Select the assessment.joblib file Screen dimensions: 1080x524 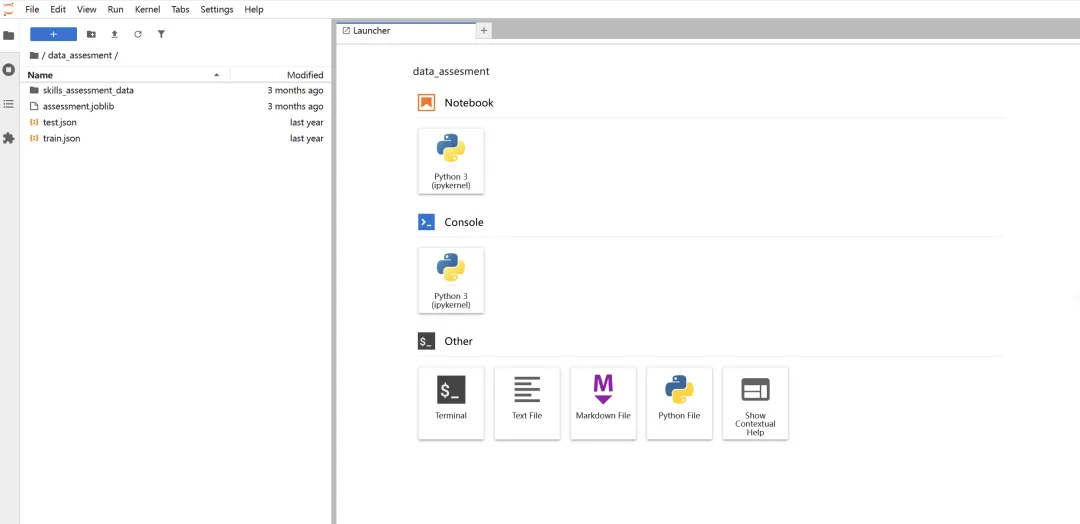[x=176, y=106]
